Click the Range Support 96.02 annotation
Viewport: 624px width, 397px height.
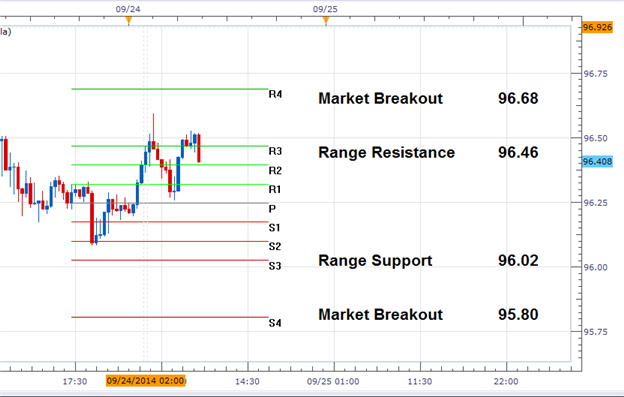[428, 261]
